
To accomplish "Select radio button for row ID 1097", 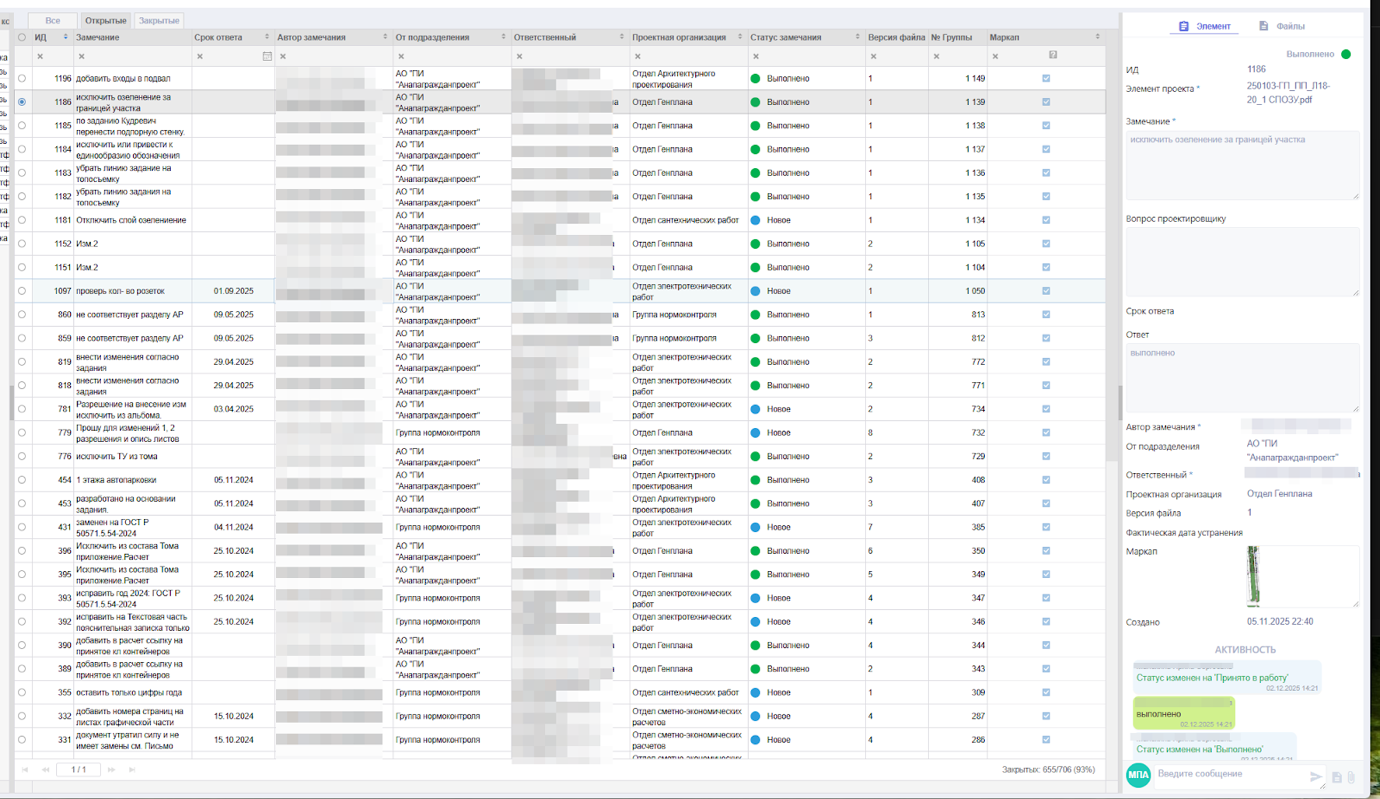I will (x=22, y=291).
